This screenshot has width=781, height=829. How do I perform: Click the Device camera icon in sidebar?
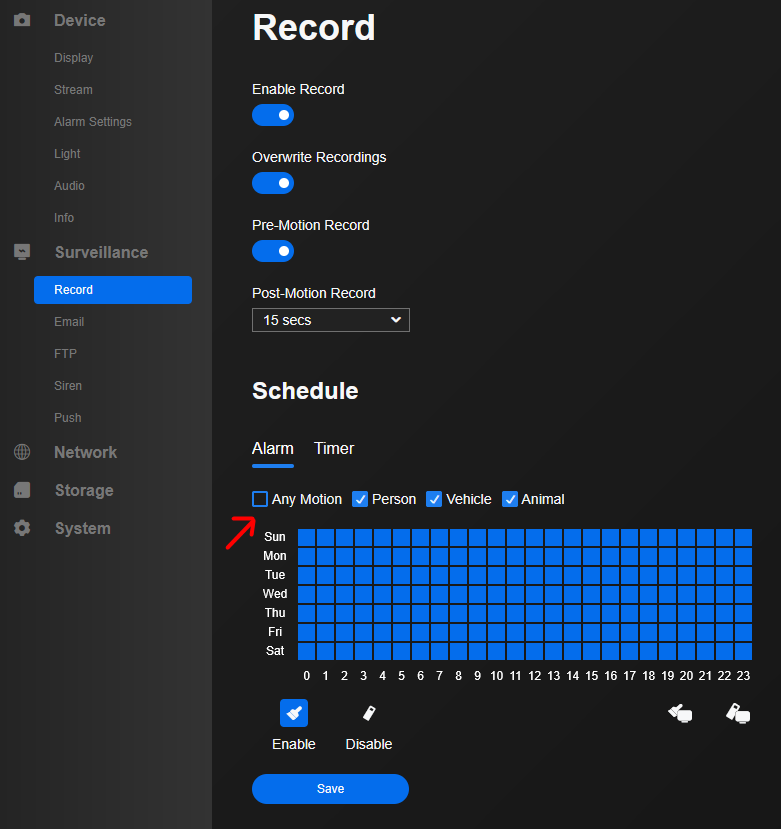pos(22,20)
